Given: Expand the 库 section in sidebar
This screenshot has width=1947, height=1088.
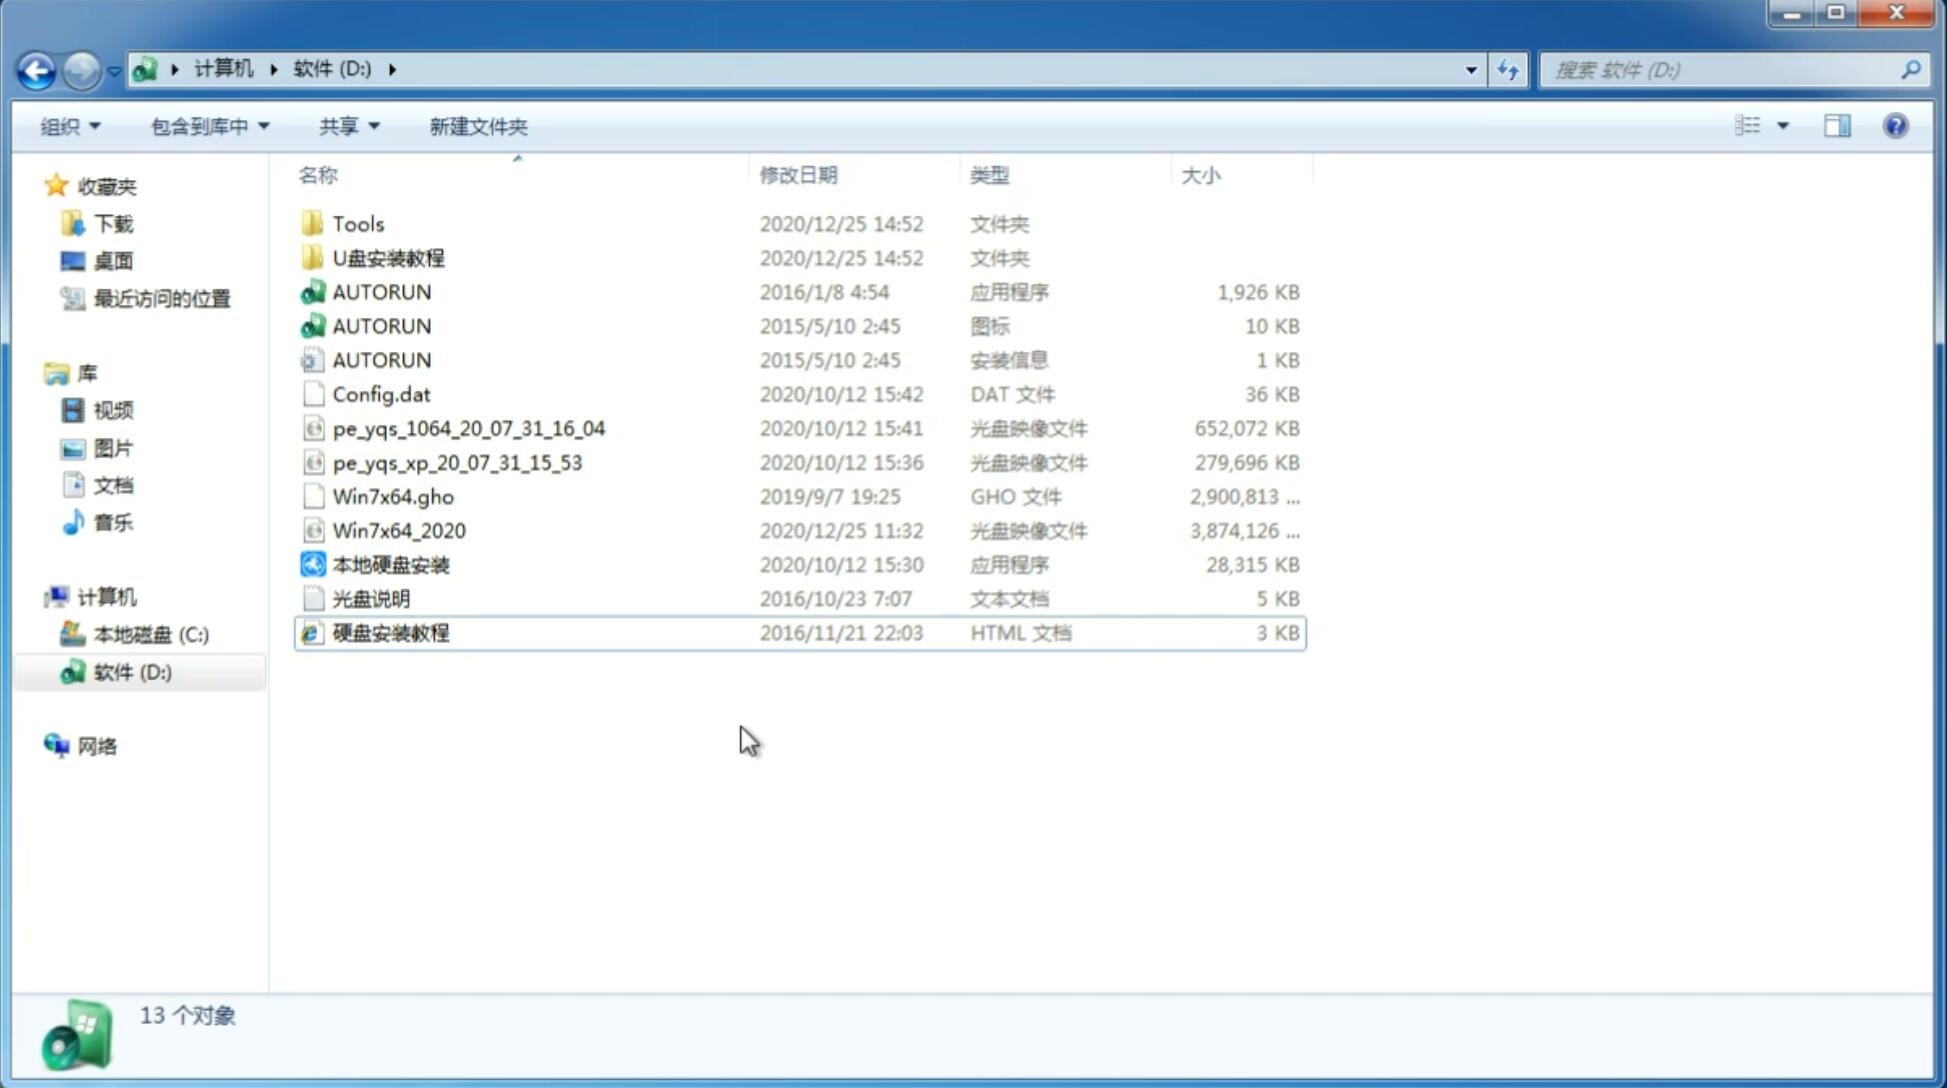Looking at the screenshot, I should pyautogui.click(x=39, y=372).
